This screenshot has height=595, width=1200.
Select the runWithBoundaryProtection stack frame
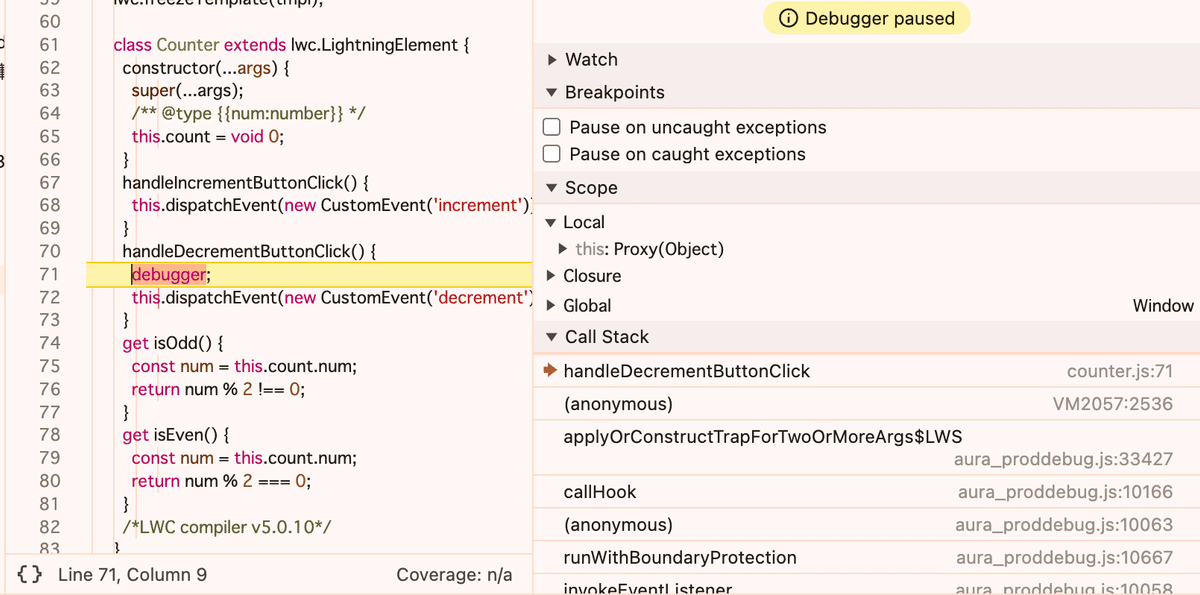[680, 558]
